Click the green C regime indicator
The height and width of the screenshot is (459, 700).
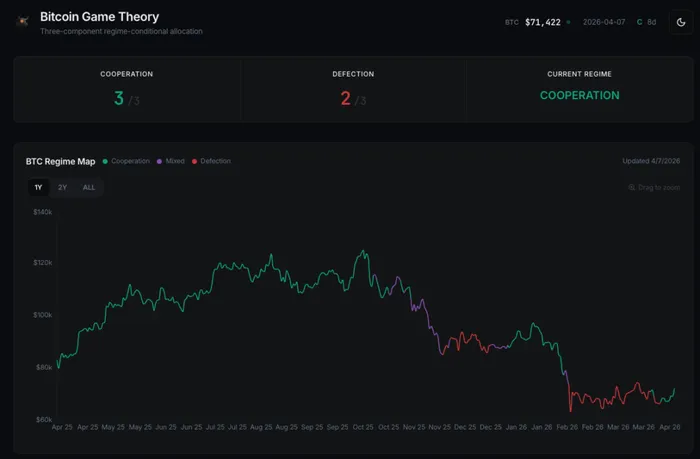(639, 21)
